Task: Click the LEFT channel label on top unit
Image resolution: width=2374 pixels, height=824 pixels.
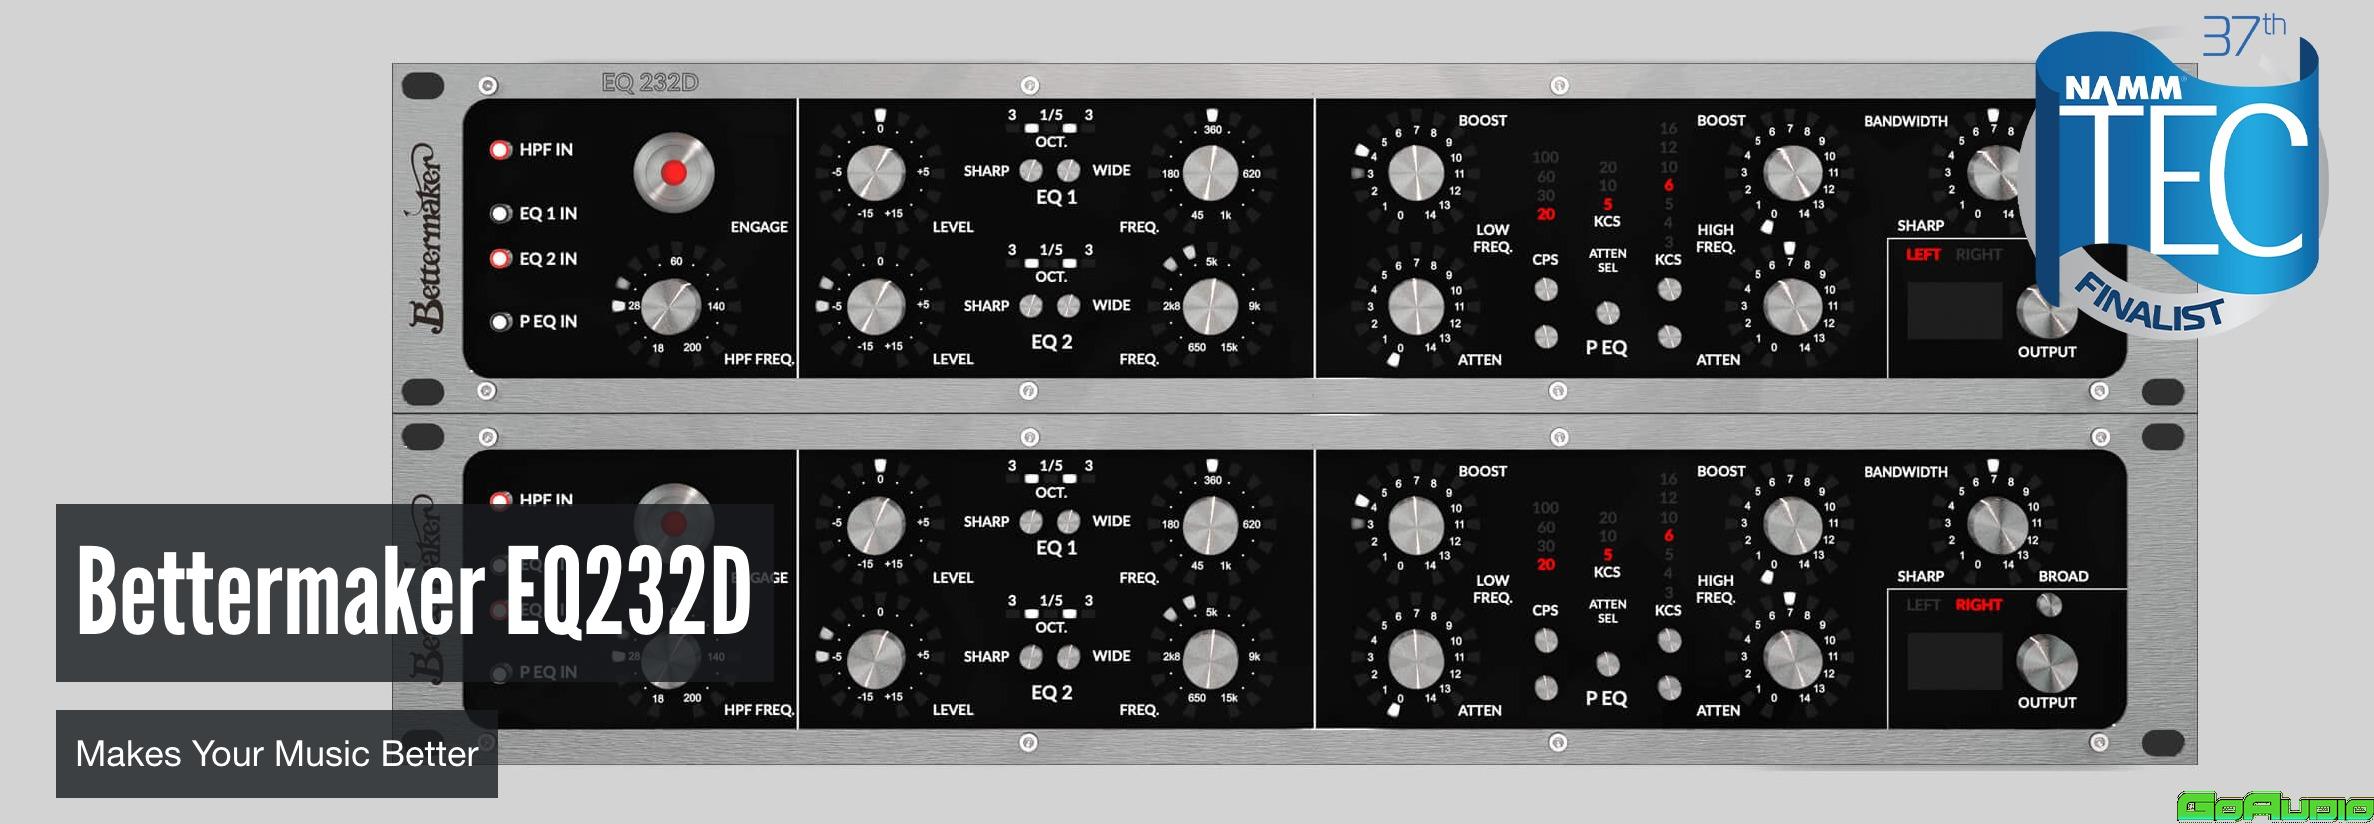Action: click(1923, 255)
